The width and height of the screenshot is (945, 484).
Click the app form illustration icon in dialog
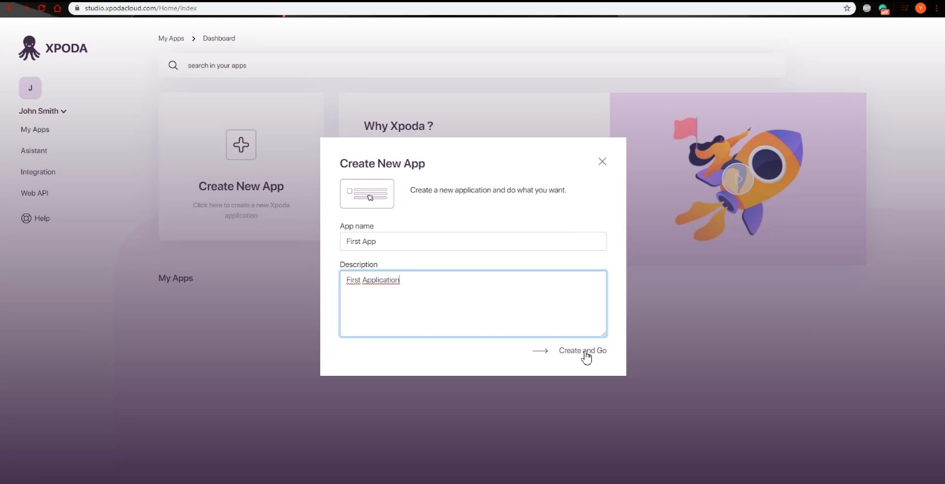tap(367, 193)
